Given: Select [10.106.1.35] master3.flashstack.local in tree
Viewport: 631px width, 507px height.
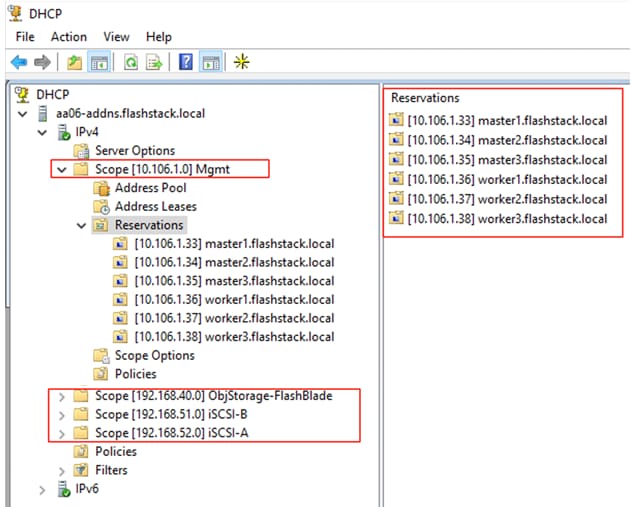Looking at the screenshot, I should tap(234, 281).
